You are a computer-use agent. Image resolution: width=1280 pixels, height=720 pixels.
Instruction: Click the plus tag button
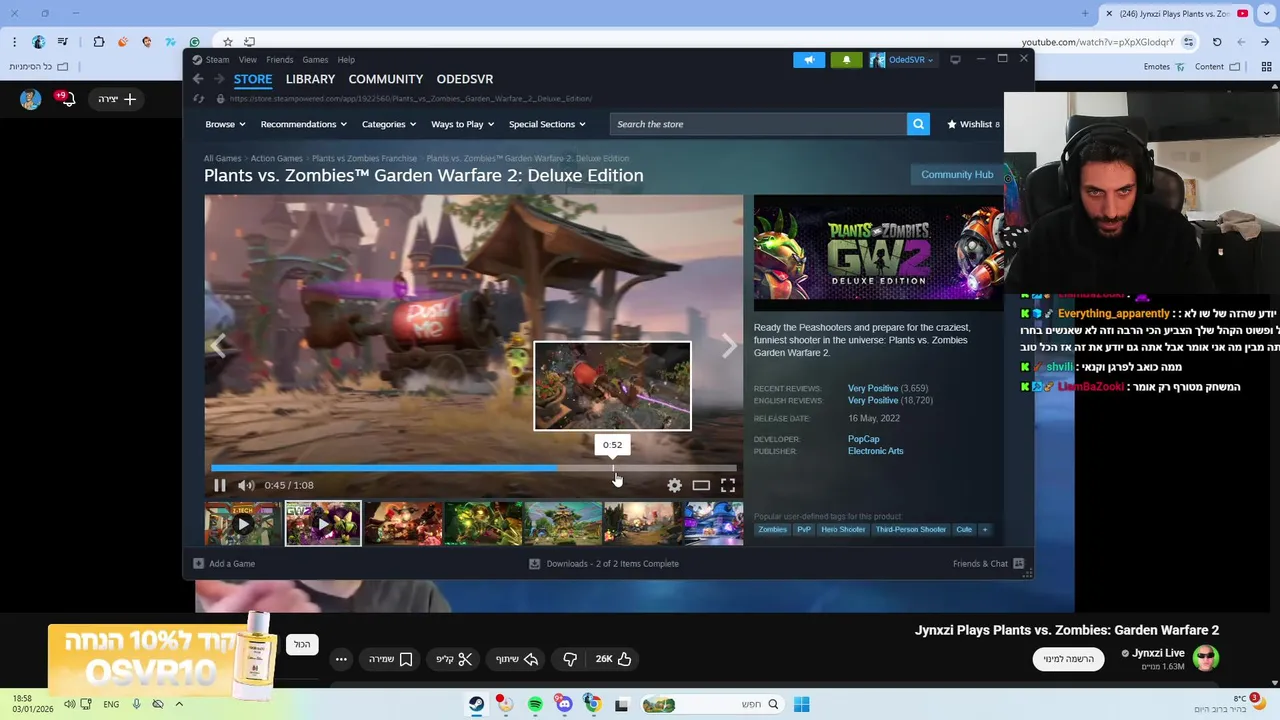click(x=984, y=529)
